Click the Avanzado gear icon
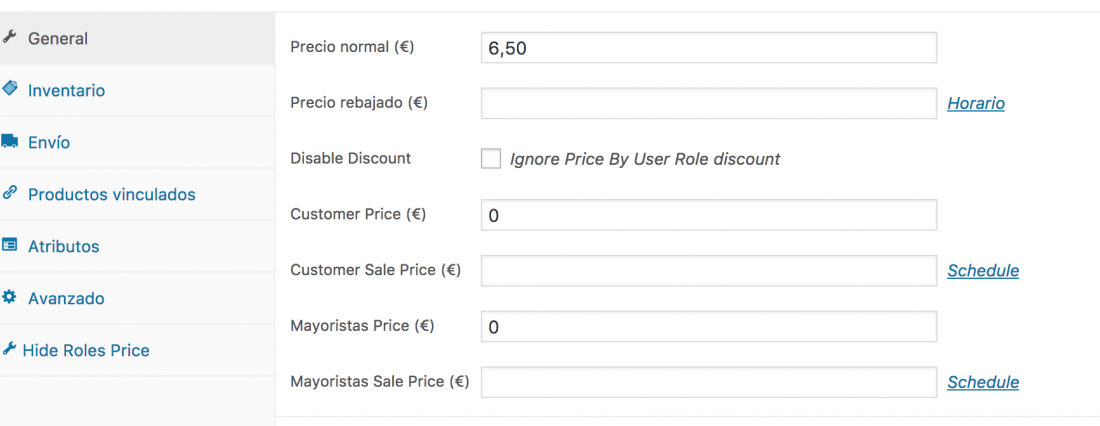This screenshot has height=426, width=1100. [9, 297]
